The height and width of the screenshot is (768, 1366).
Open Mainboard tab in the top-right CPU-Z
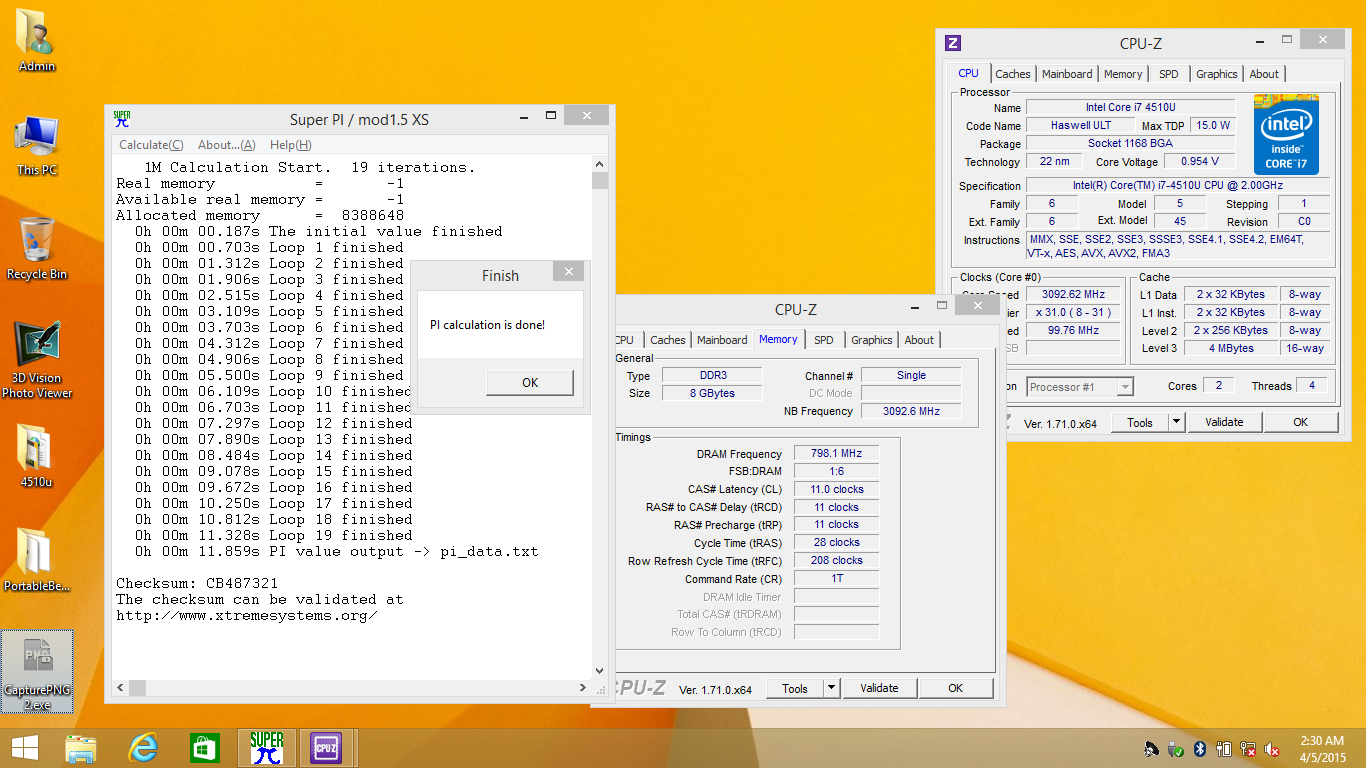(x=1067, y=74)
